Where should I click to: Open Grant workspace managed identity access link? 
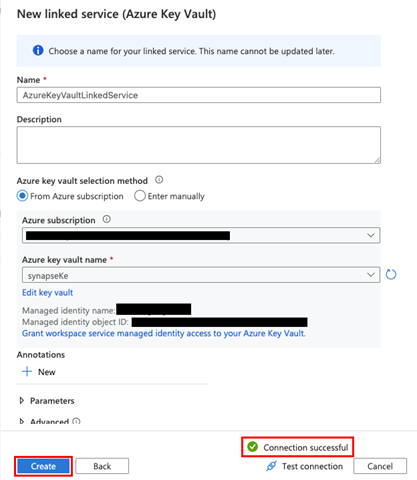(164, 333)
